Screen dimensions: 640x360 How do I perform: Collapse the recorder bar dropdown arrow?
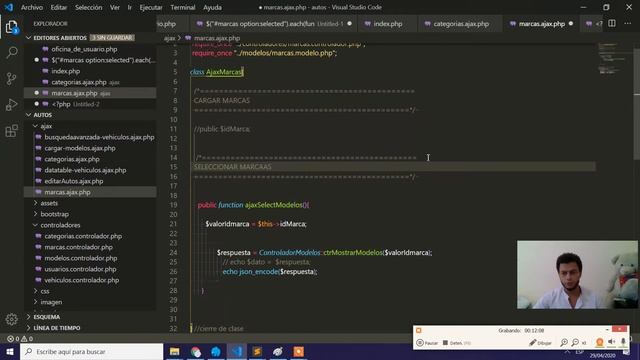click(x=607, y=330)
